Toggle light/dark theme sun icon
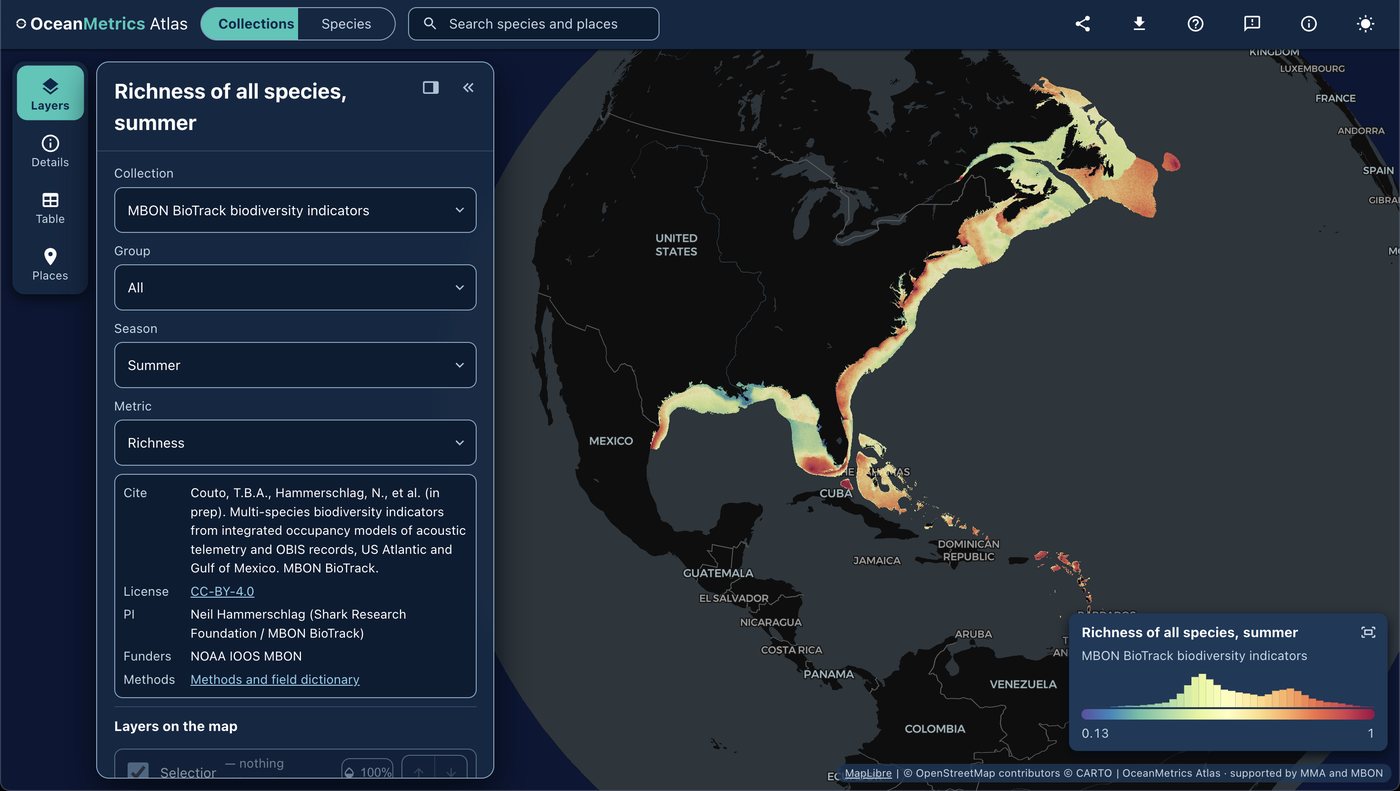The width and height of the screenshot is (1400, 791). (1365, 24)
